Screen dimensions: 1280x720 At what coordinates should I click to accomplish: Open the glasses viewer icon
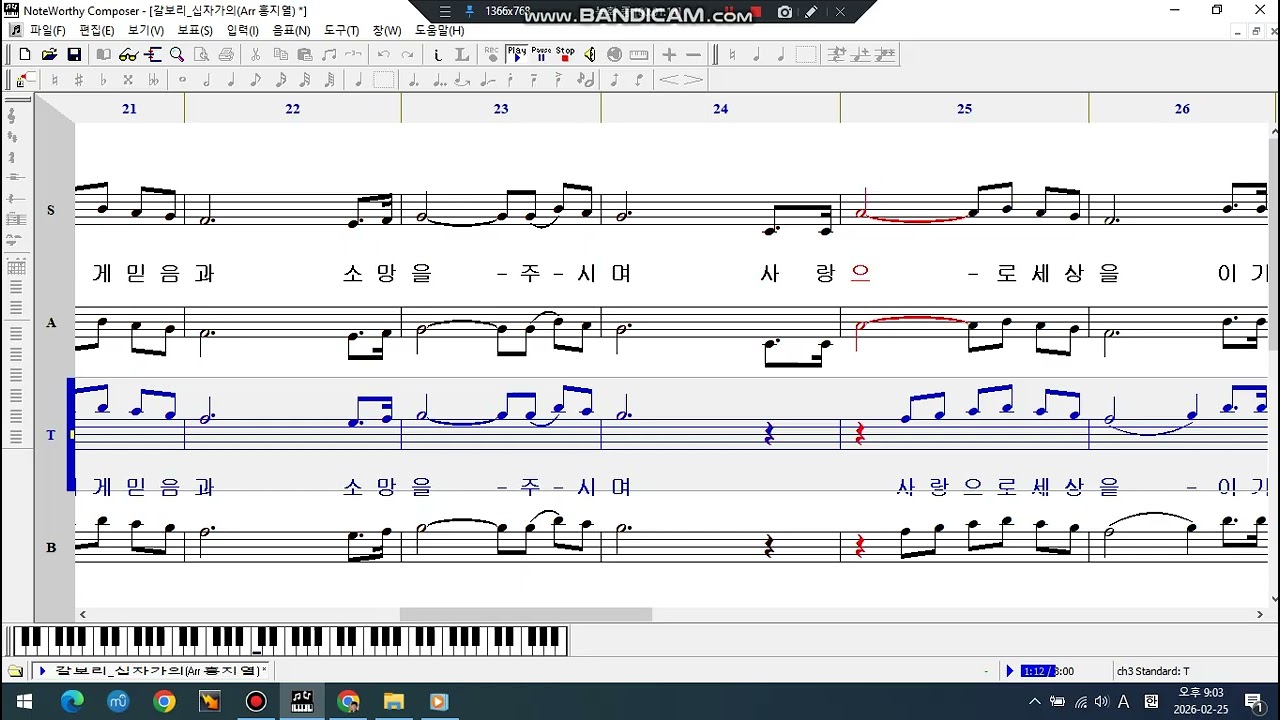click(128, 55)
